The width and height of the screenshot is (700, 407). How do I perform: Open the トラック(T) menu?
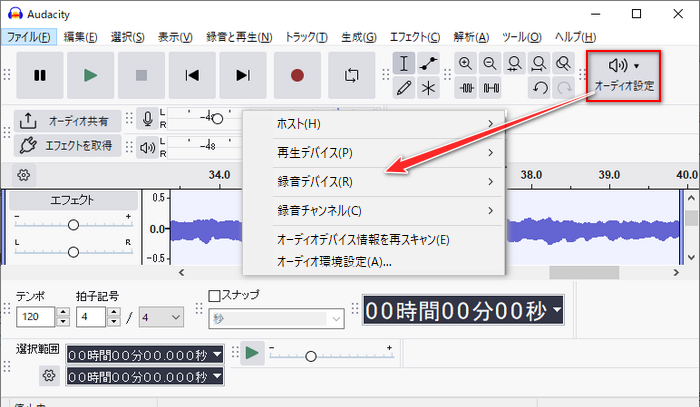(x=306, y=37)
